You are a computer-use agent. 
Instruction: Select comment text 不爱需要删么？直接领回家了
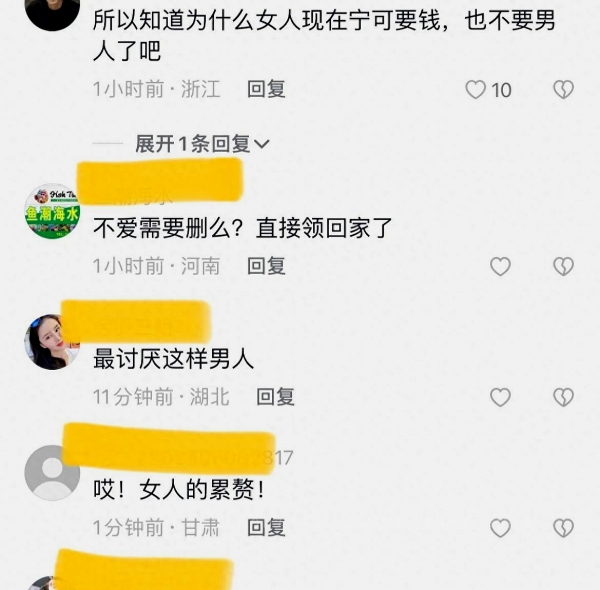pyautogui.click(x=243, y=228)
